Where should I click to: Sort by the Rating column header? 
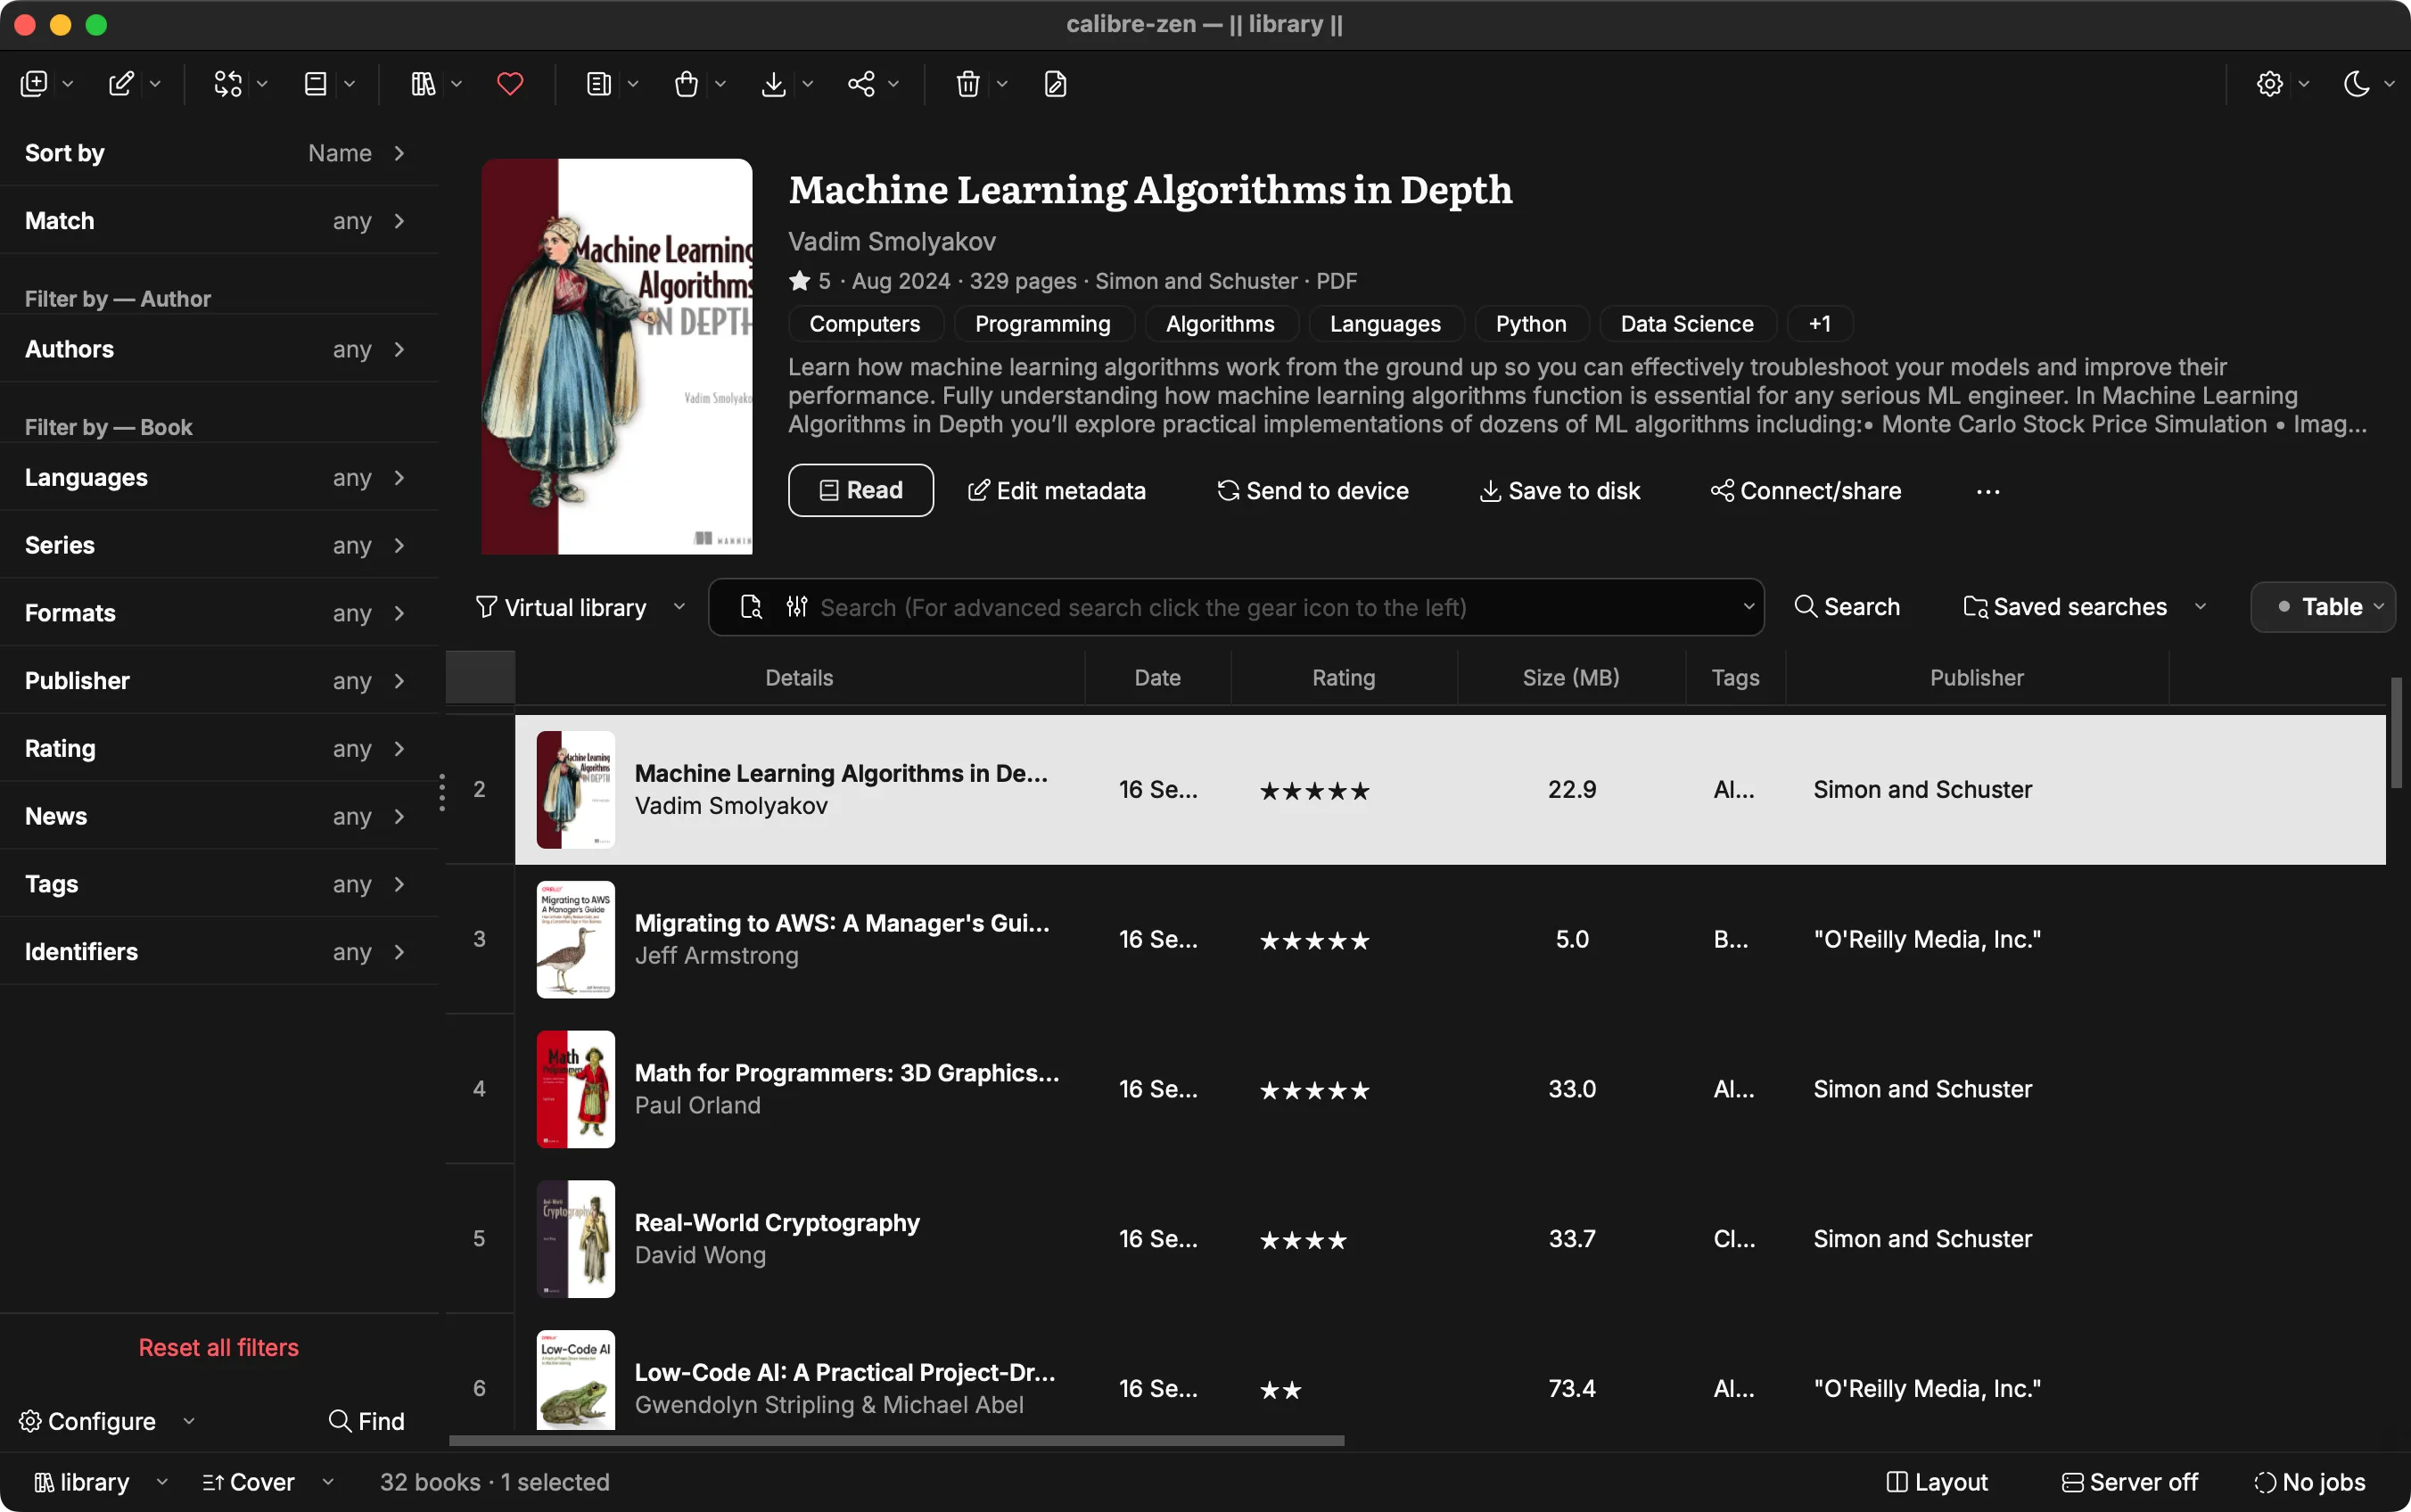1343,678
